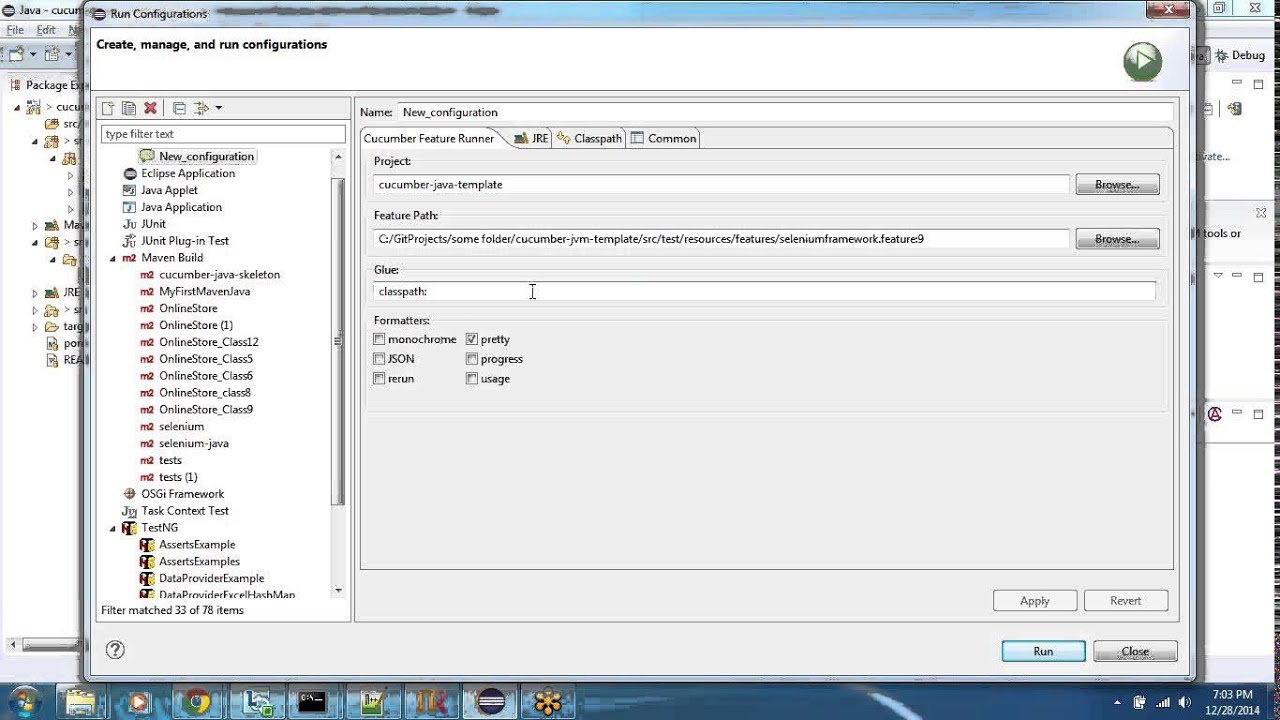The height and width of the screenshot is (720, 1280).
Task: Click the duplicate configuration icon
Action: pyautogui.click(x=129, y=108)
